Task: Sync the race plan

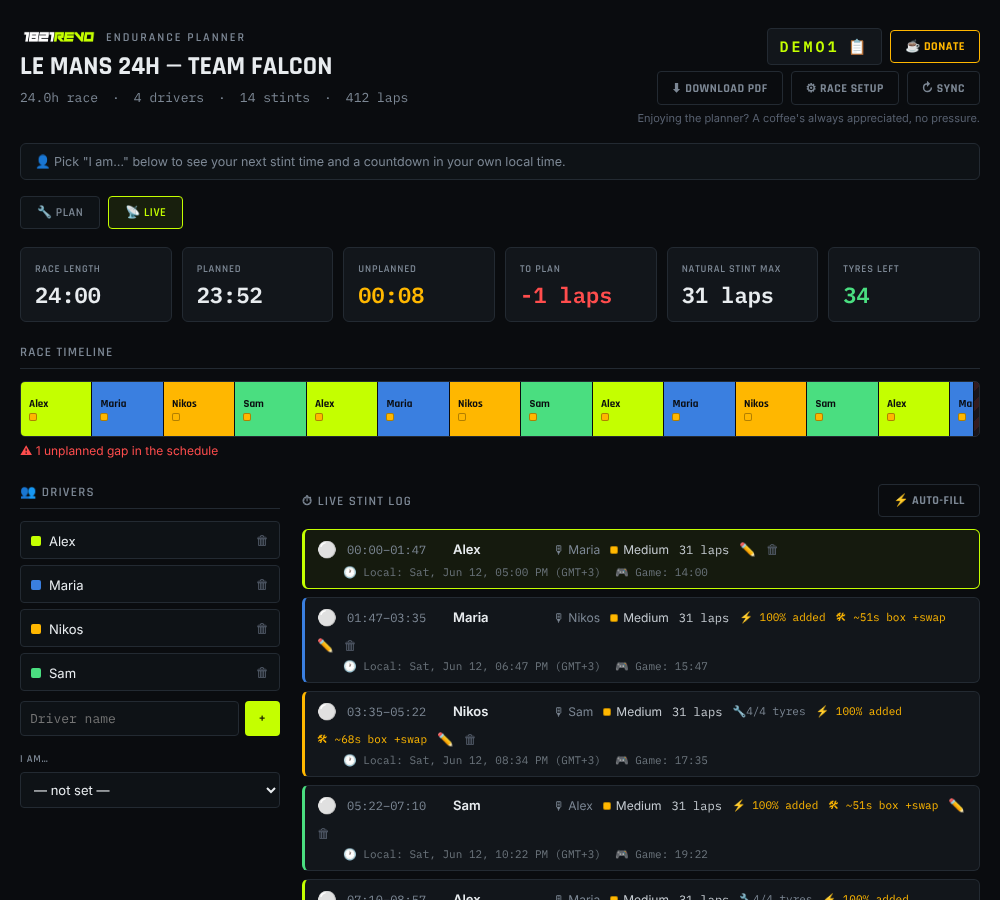Action: click(x=943, y=88)
